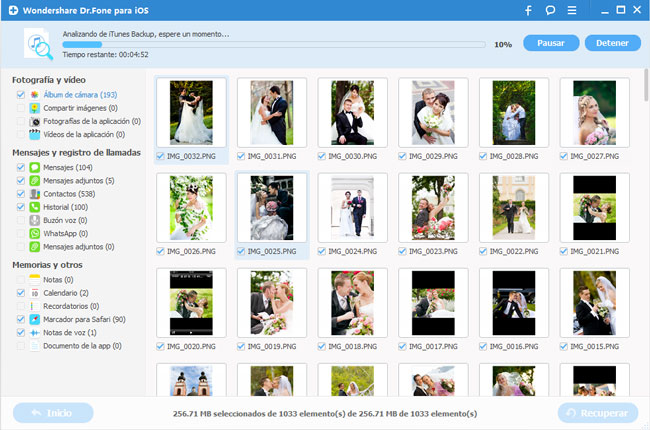650x430 pixels.
Task: Click the Safari bookmark compass icon
Action: point(35,320)
